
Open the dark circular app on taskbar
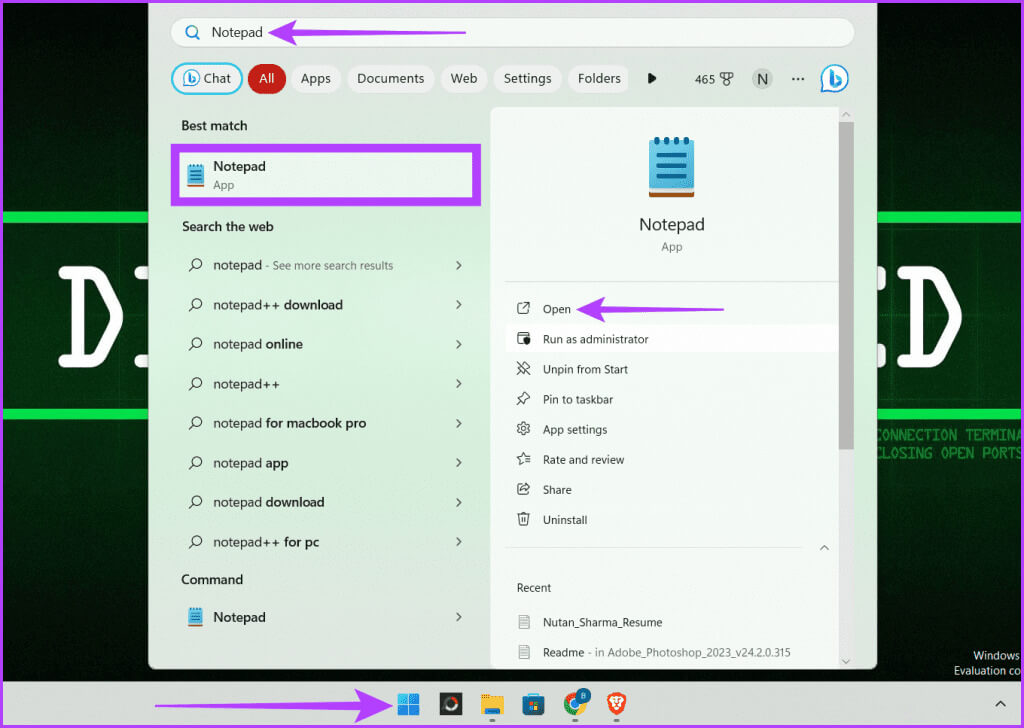pos(451,704)
